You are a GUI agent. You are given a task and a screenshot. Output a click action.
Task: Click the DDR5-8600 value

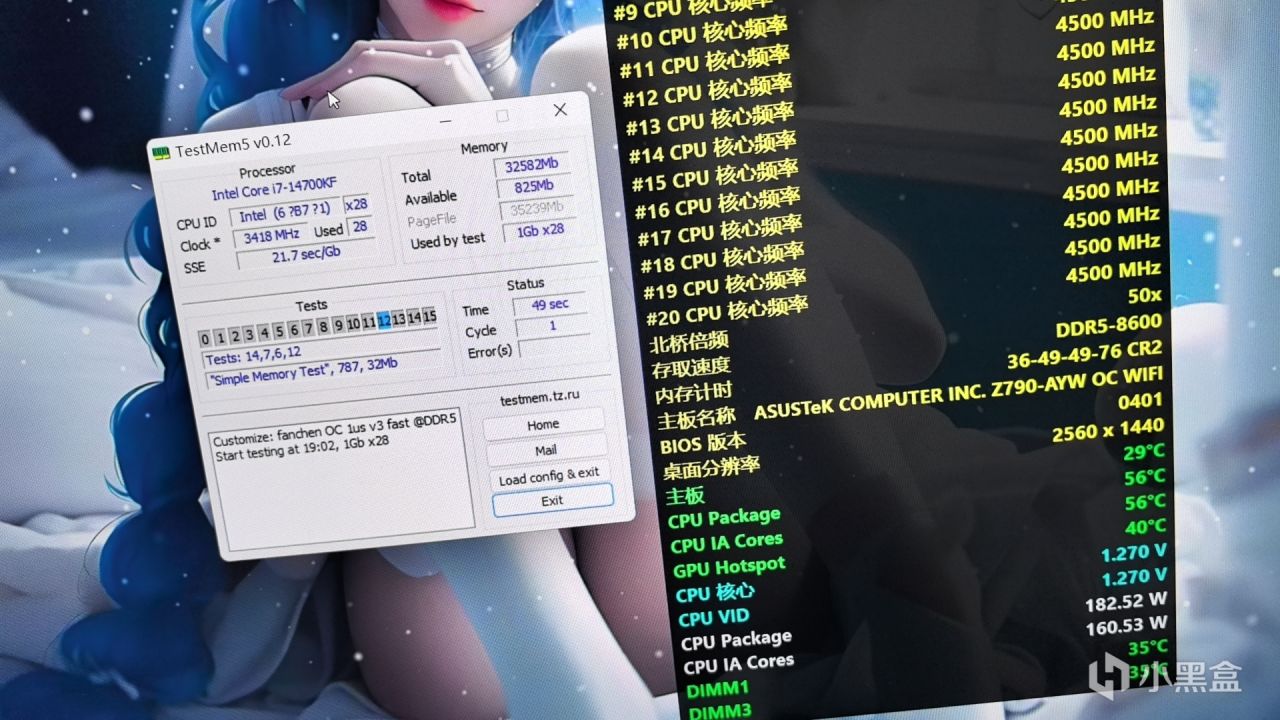tap(1108, 326)
